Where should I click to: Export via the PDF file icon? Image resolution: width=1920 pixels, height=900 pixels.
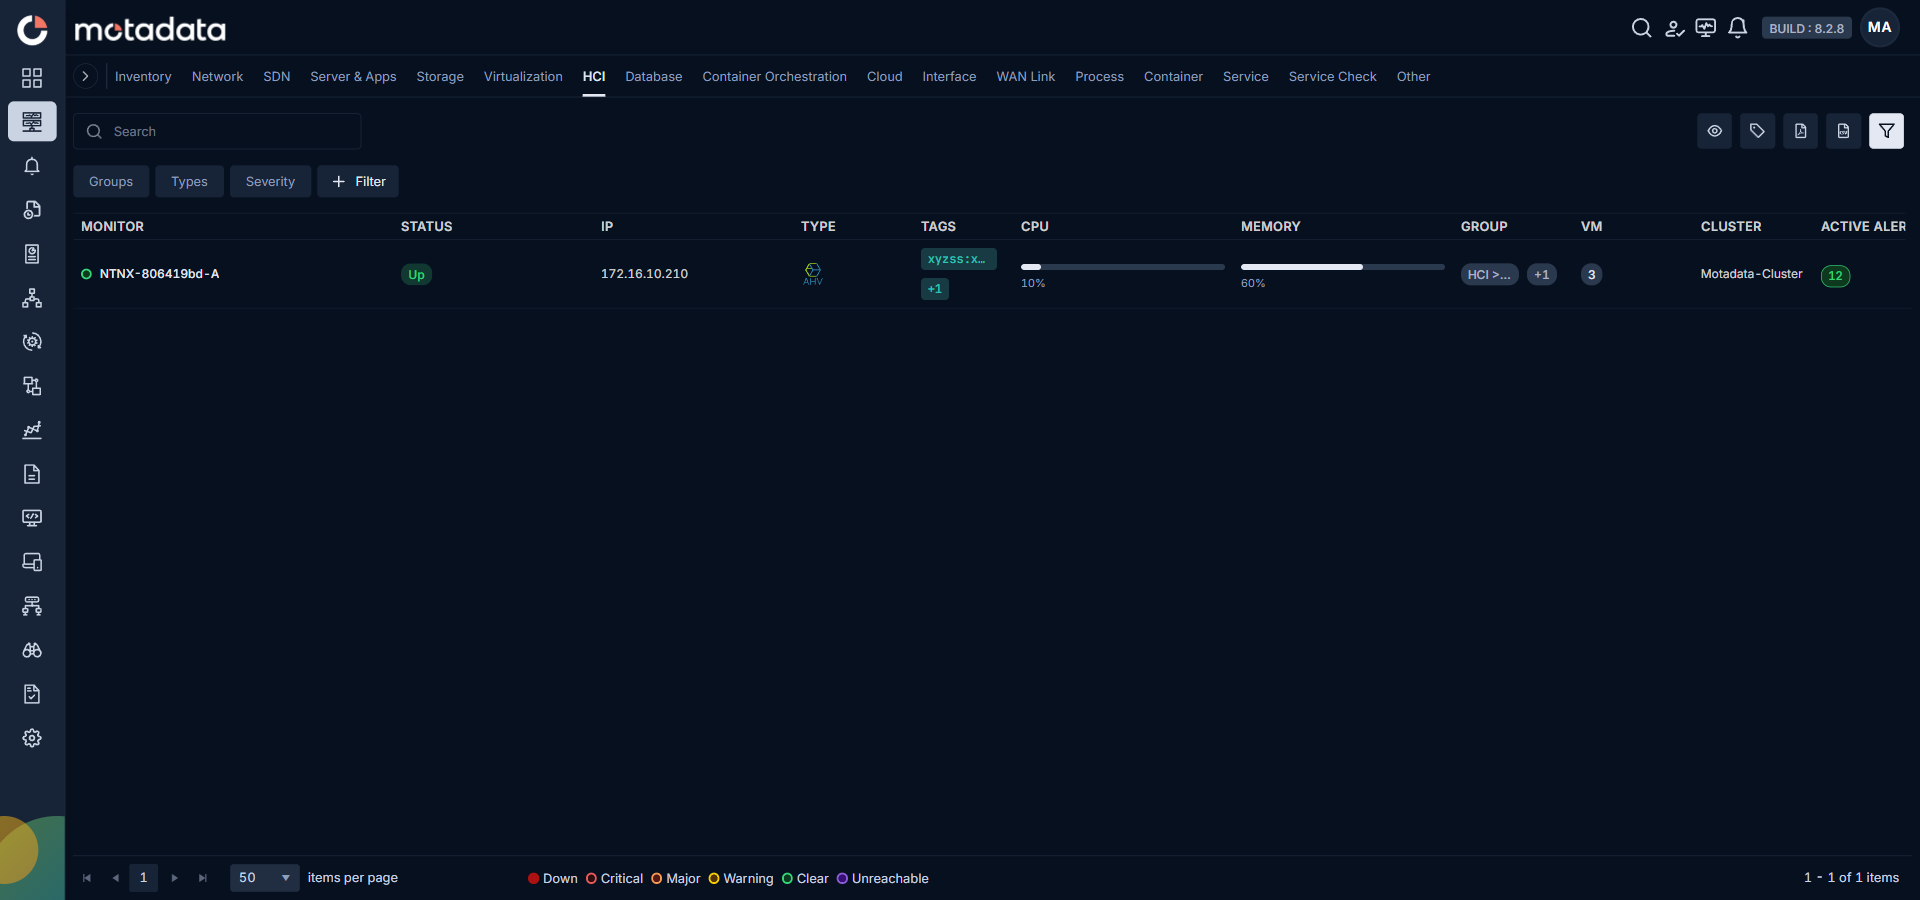(x=1800, y=131)
